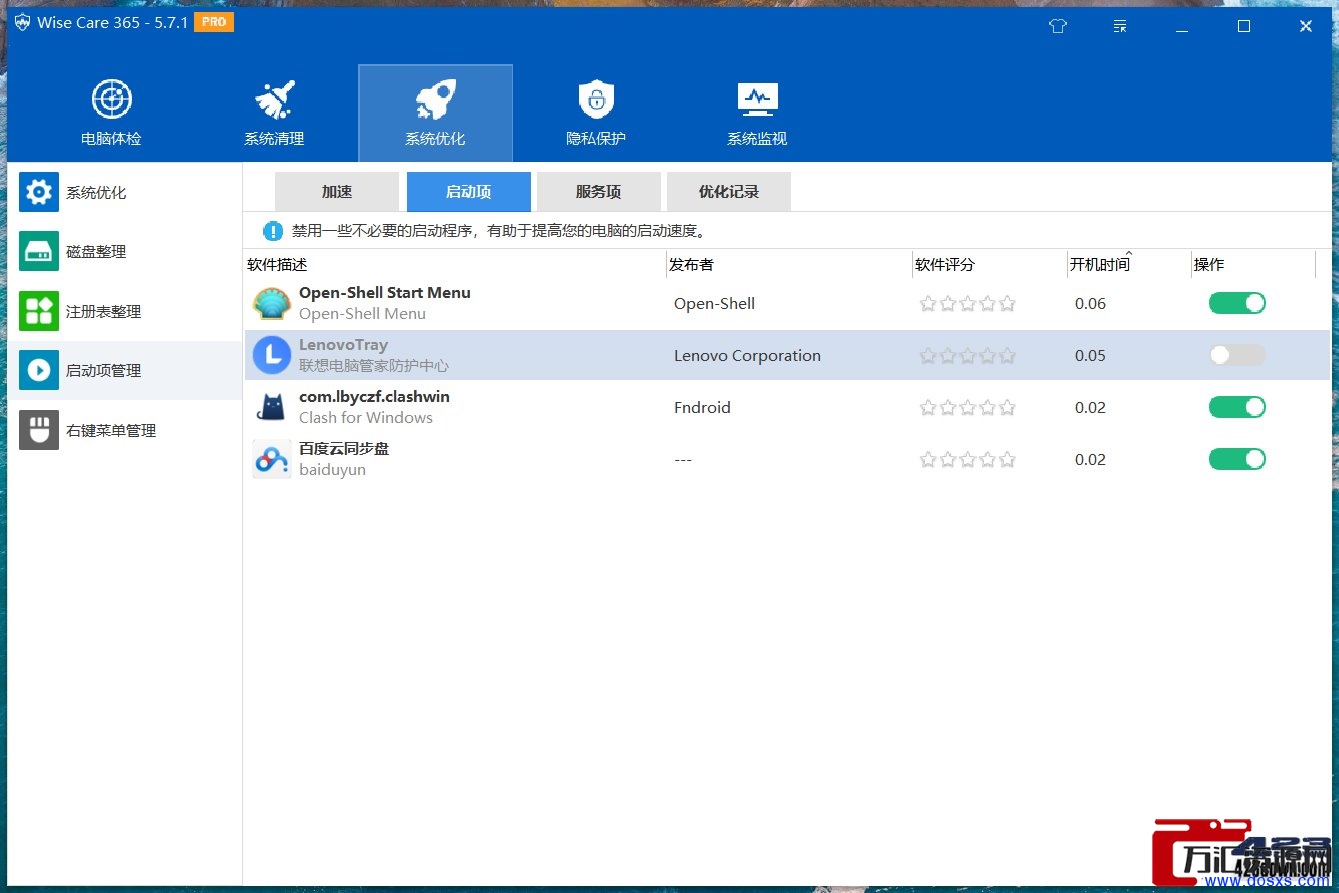Image resolution: width=1339 pixels, height=893 pixels.
Task: Click the 磁盘整理 disk sidebar icon
Action: point(39,251)
